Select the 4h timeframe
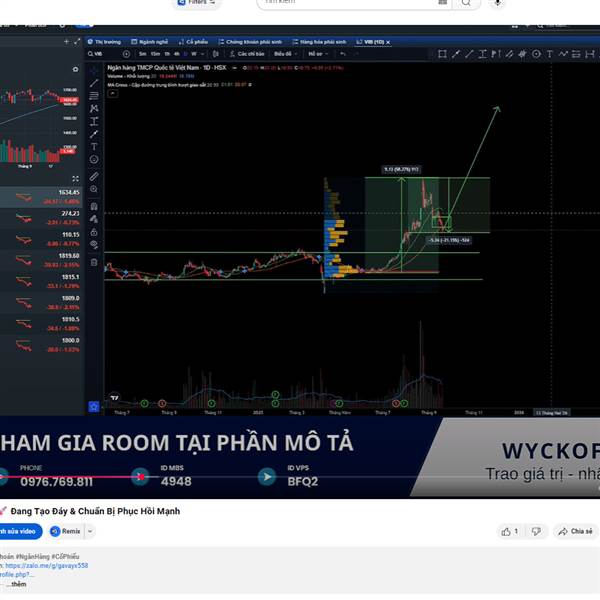Viewport: 600px width, 600px height. (x=177, y=54)
